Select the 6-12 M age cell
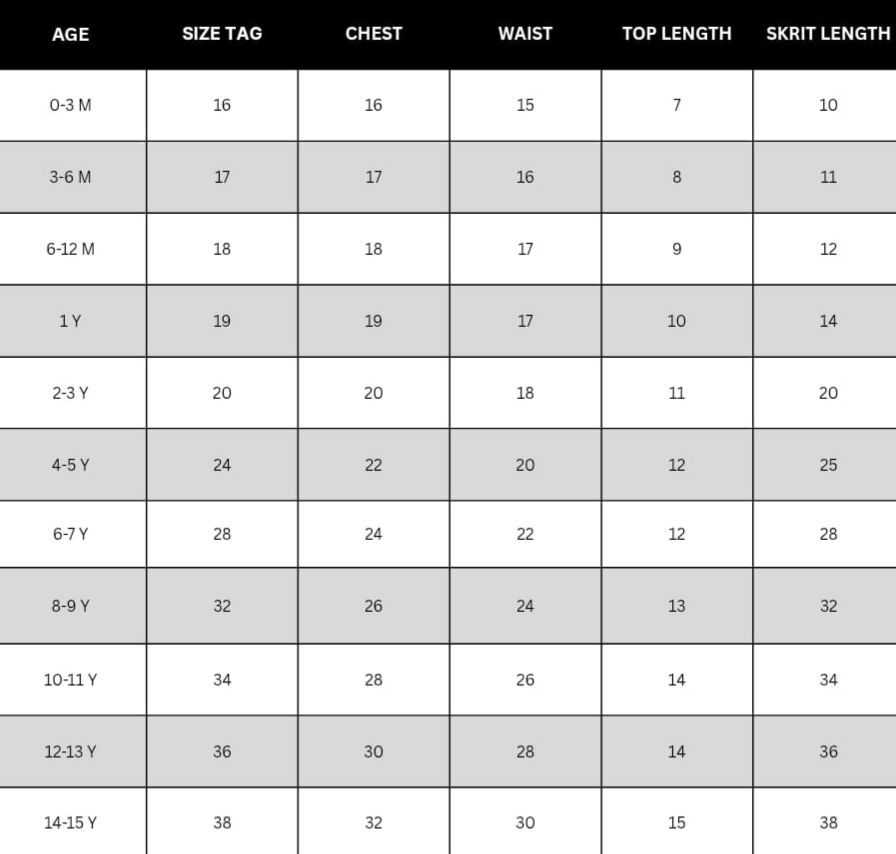Viewport: 896px width, 854px height. [x=70, y=249]
